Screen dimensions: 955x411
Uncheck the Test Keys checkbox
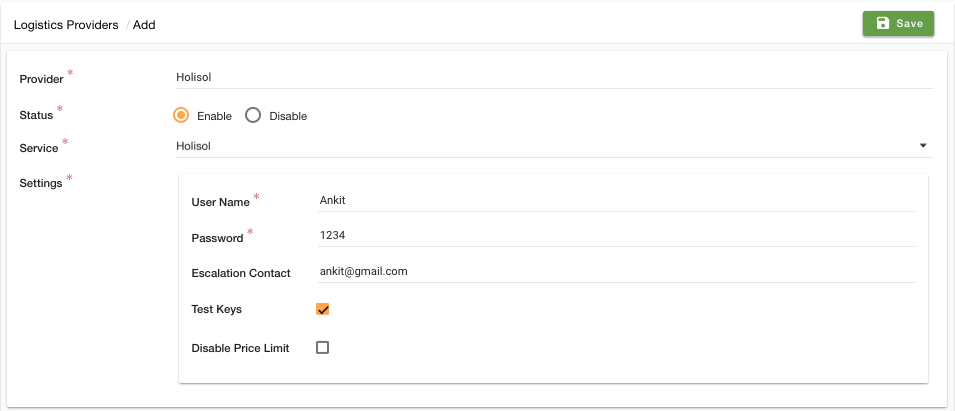click(x=322, y=309)
